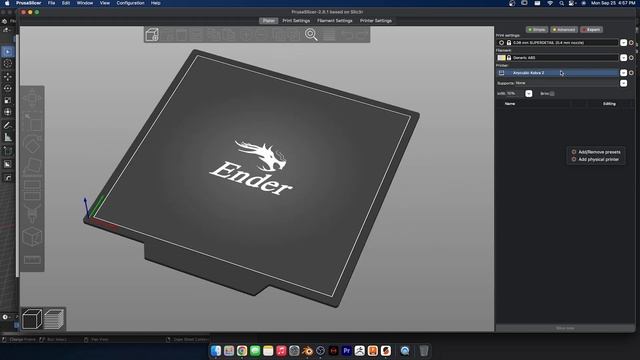Select the Place on face gizmo

click(32, 167)
